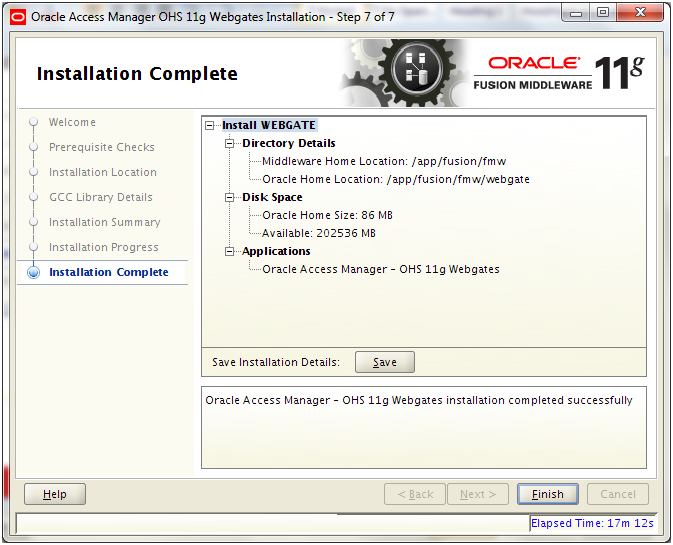Click the disabled Cancel button
Image resolution: width=673 pixels, height=545 pixels.
coord(618,494)
